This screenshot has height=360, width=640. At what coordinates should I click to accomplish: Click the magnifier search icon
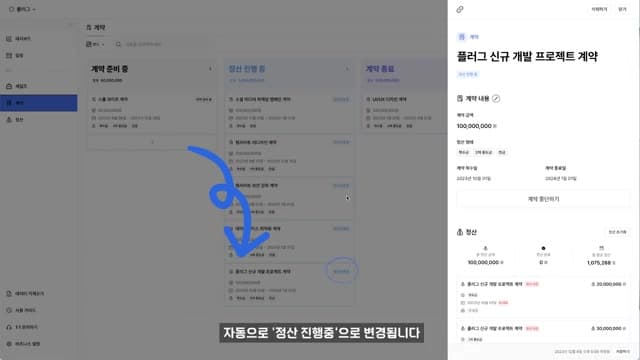(118, 44)
